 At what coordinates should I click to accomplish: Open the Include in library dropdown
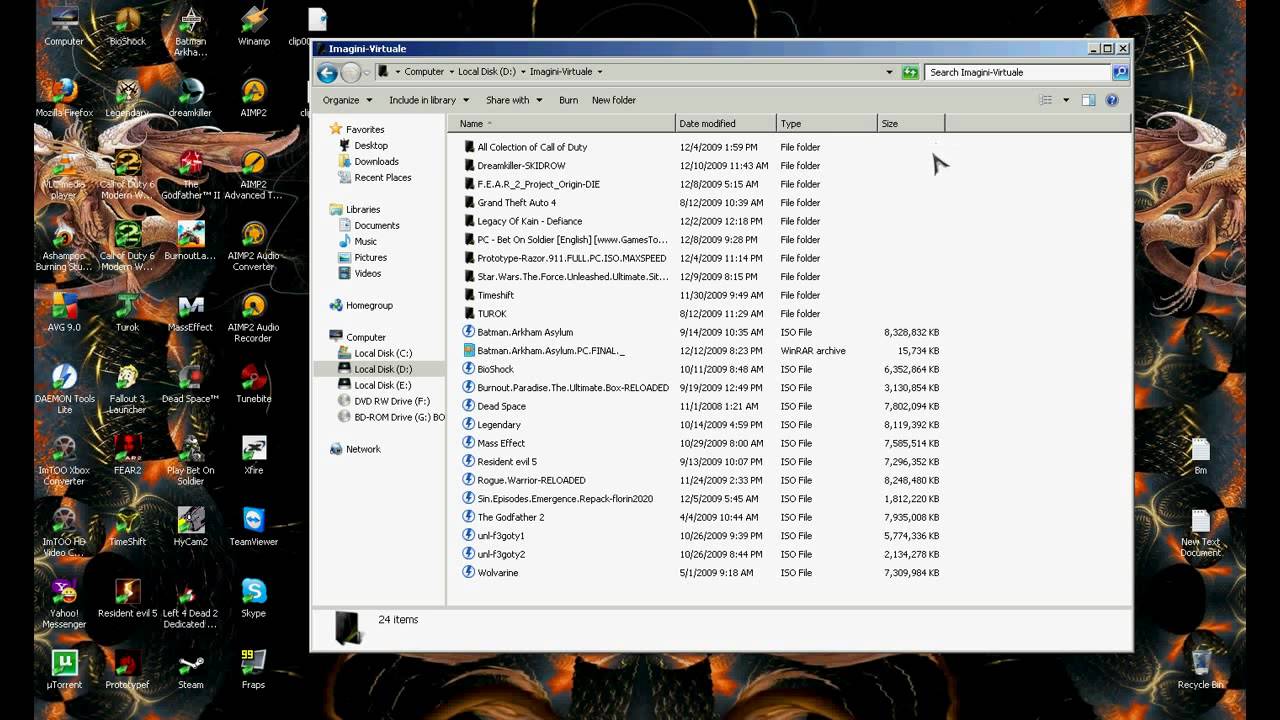point(428,100)
